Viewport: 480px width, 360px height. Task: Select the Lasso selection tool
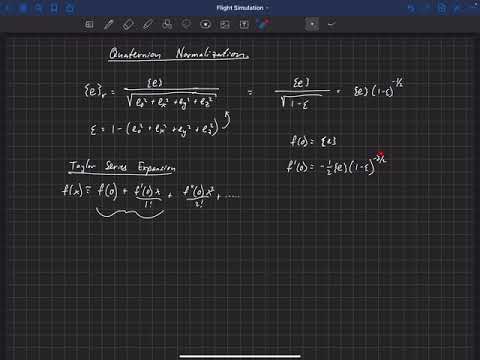(186, 24)
